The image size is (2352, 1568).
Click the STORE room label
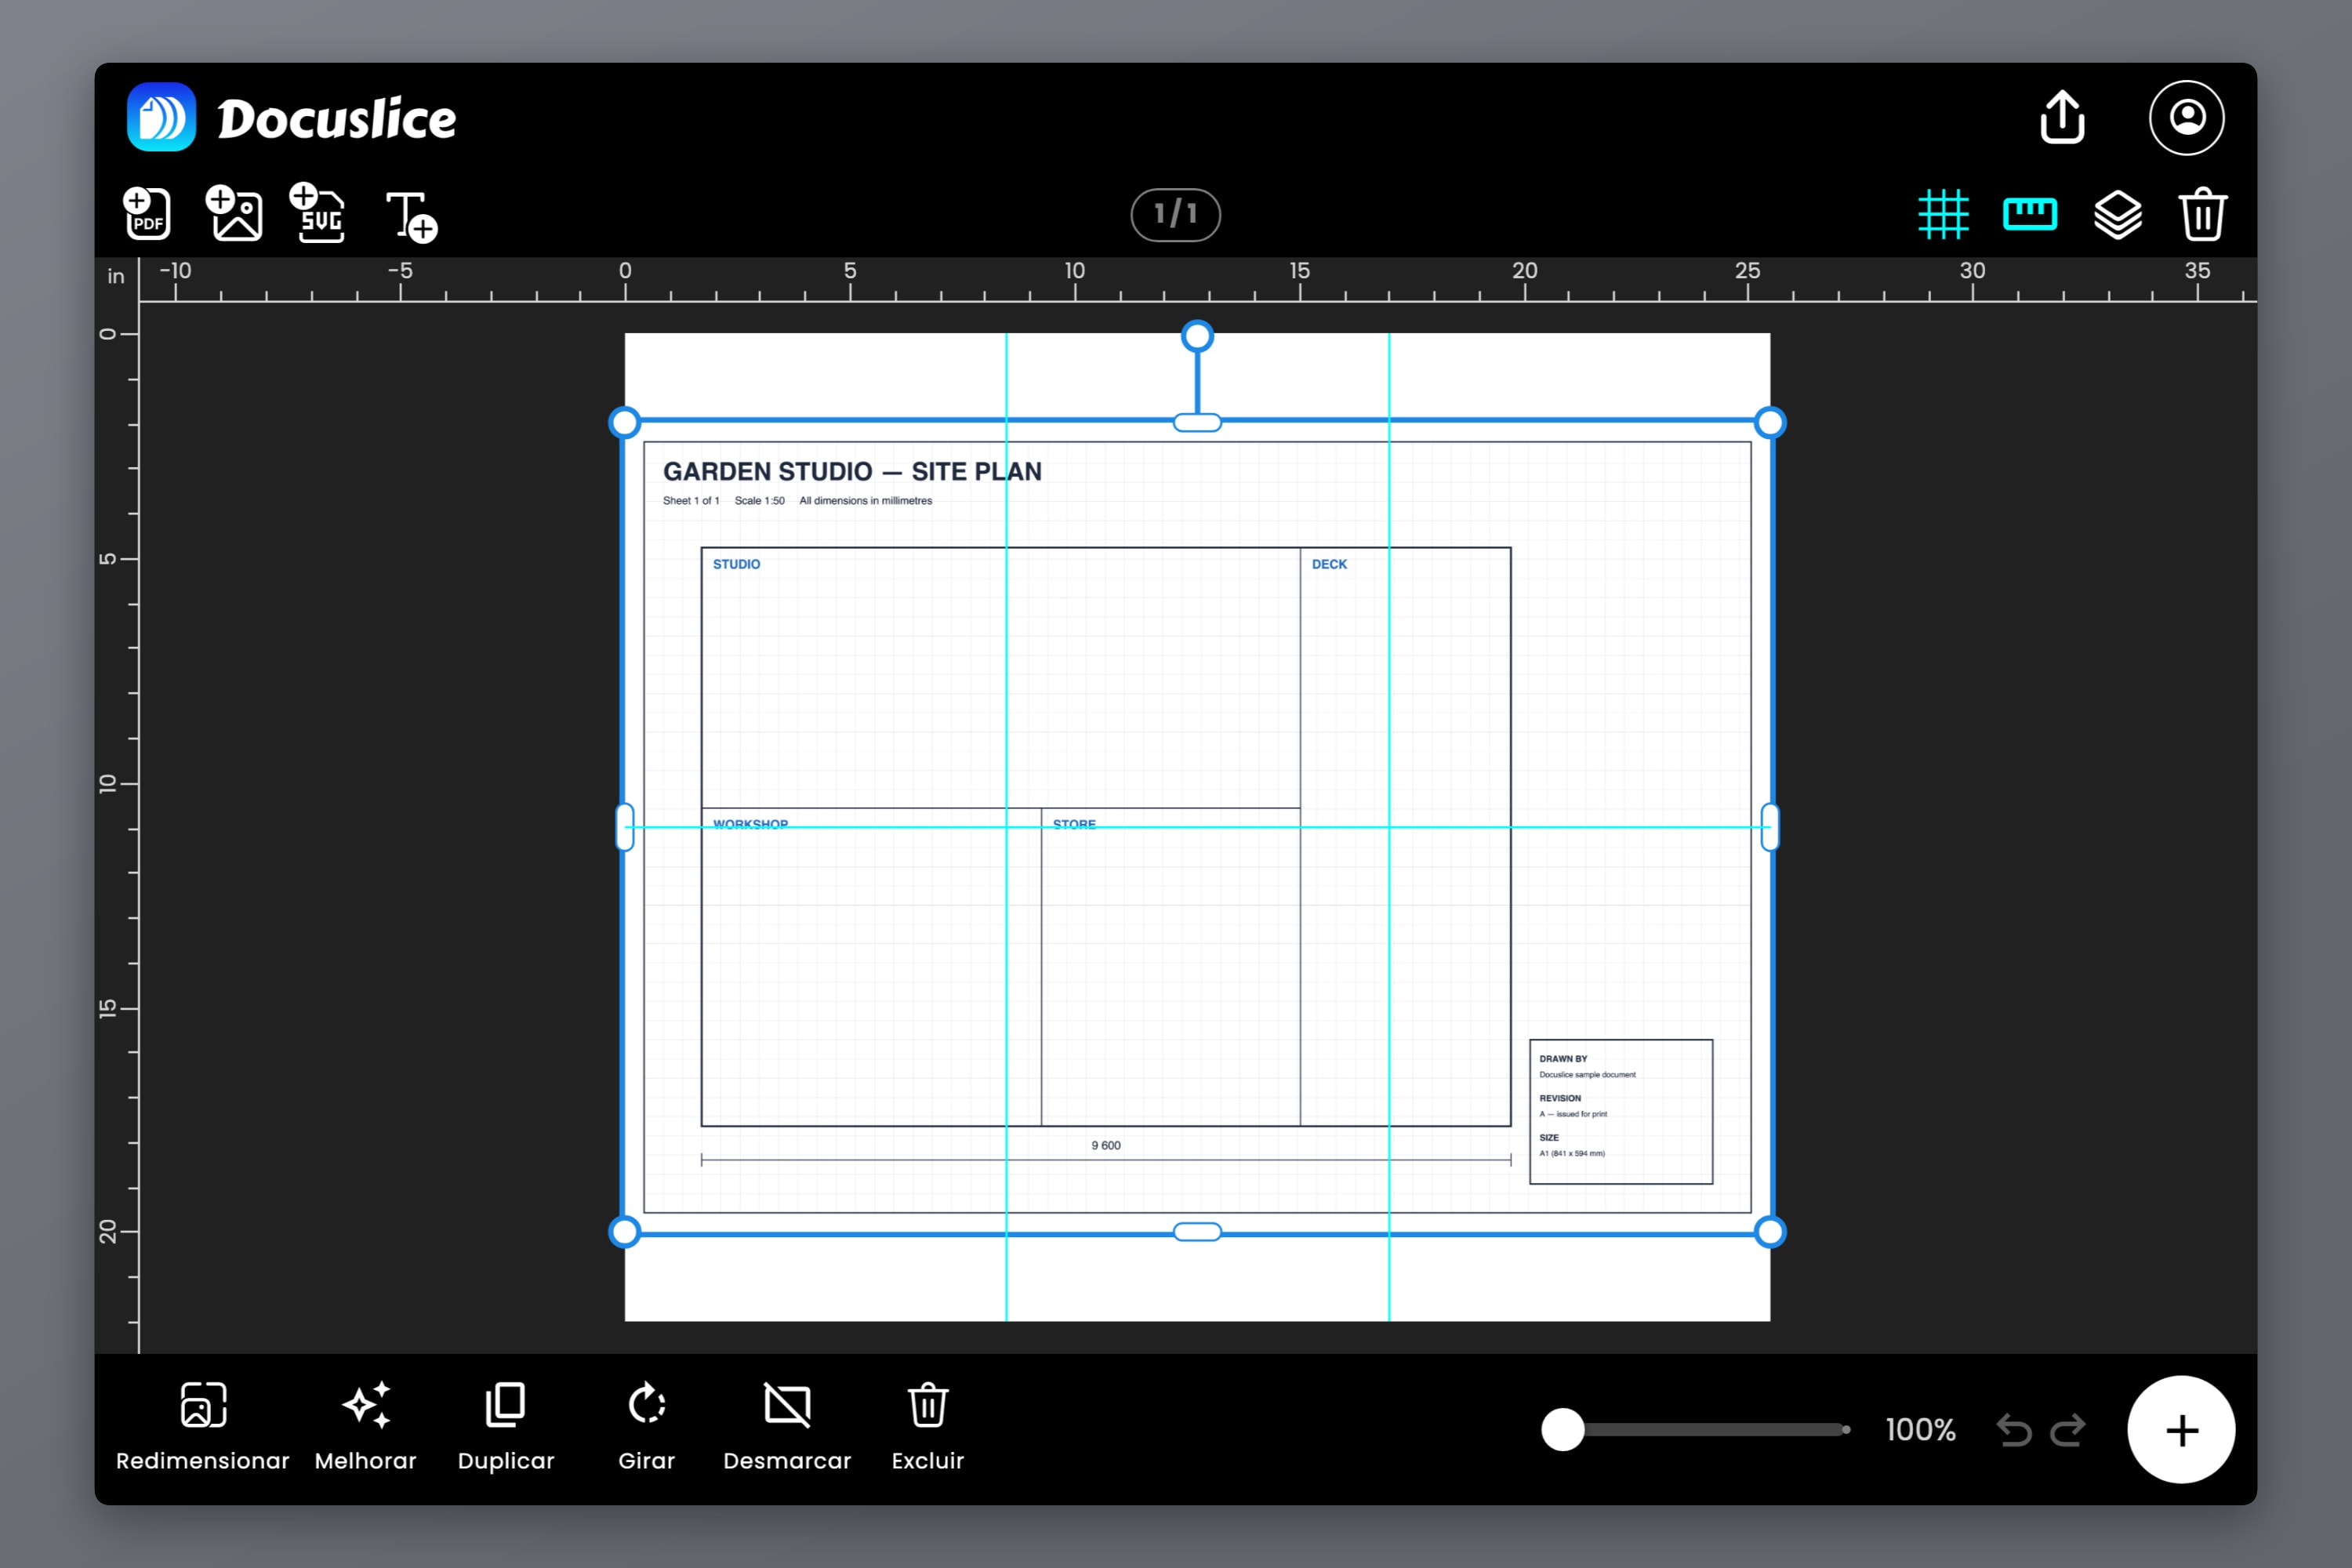pyautogui.click(x=1074, y=824)
